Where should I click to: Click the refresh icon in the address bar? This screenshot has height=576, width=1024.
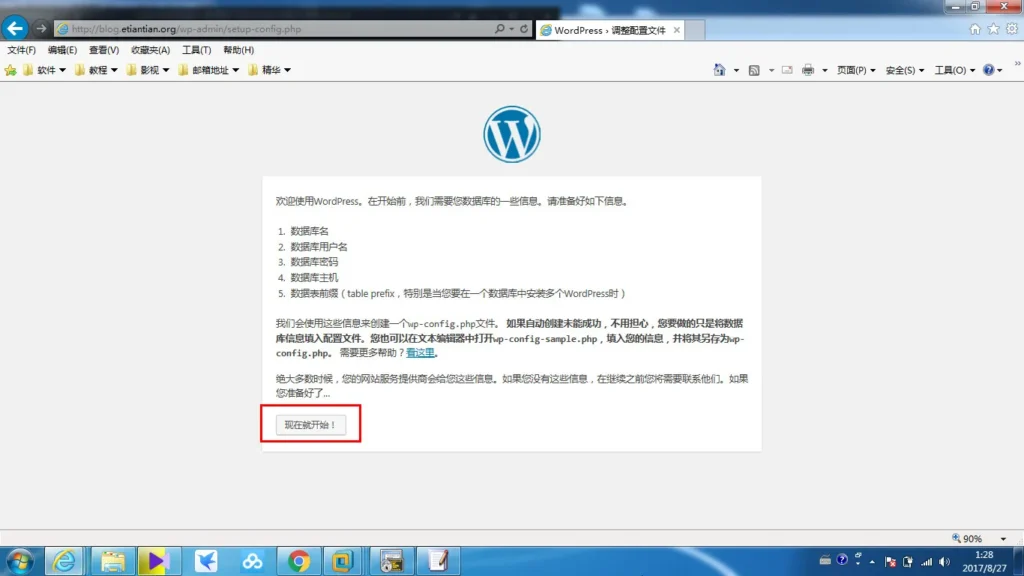(x=524, y=29)
